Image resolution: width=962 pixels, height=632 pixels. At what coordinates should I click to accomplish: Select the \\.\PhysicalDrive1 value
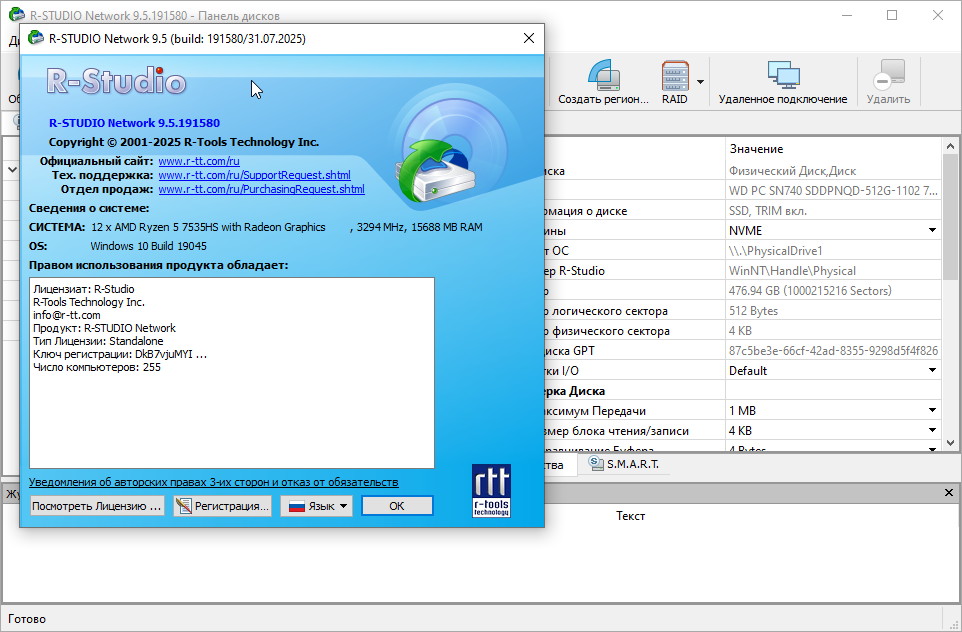point(775,251)
